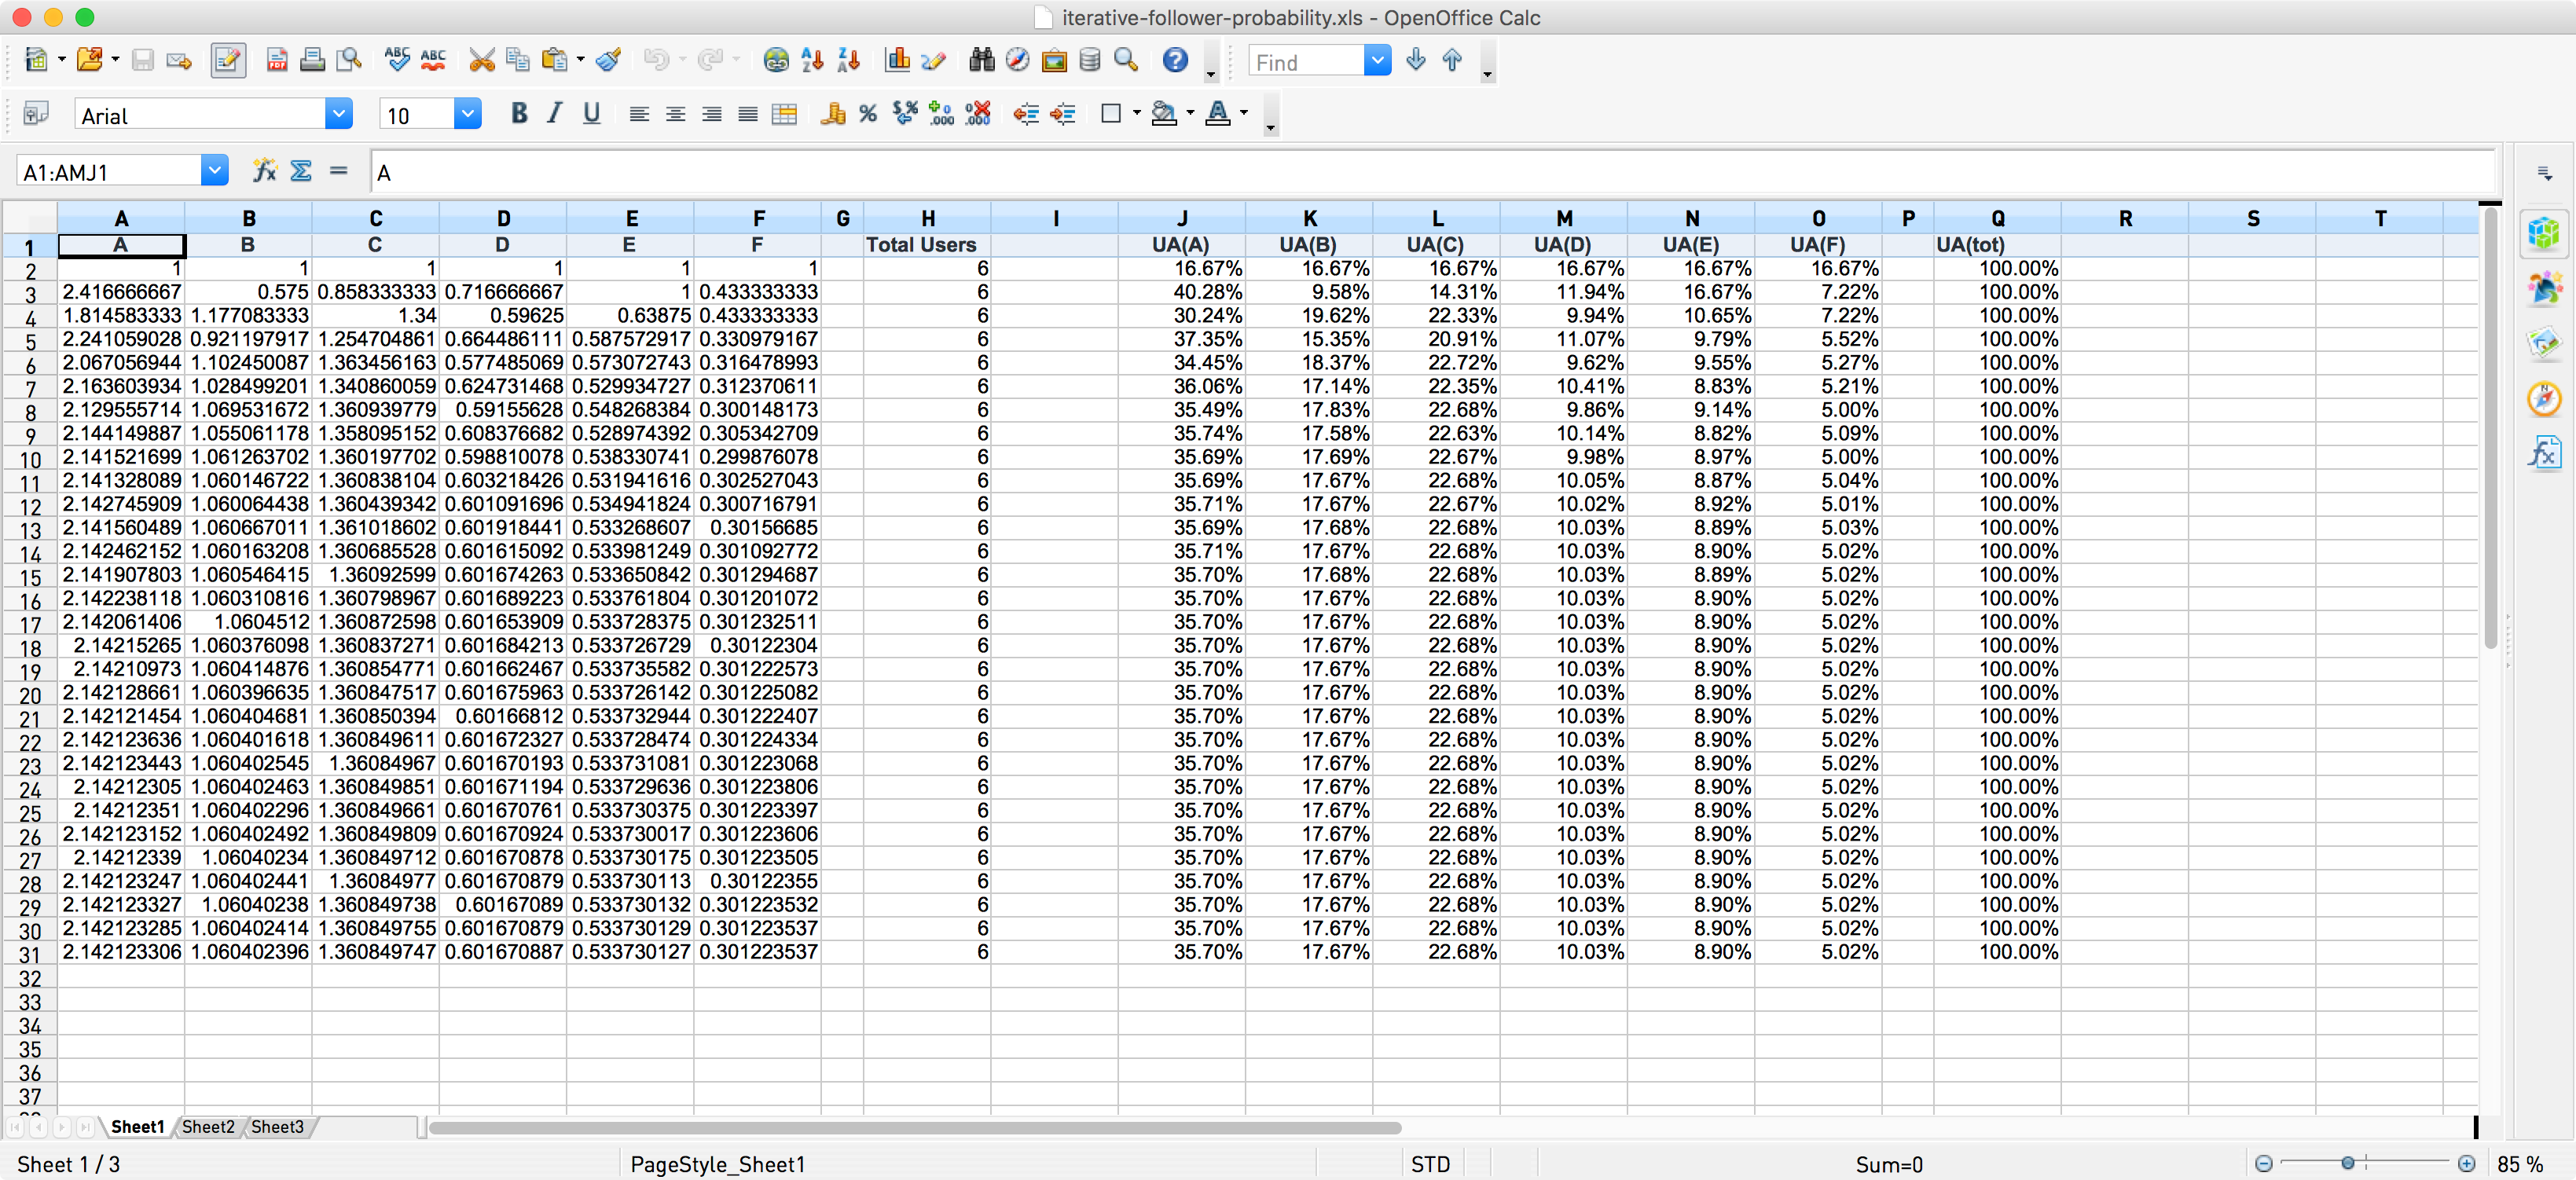Image resolution: width=2576 pixels, height=1180 pixels.
Task: Sort Ascending A to Z
Action: click(813, 61)
